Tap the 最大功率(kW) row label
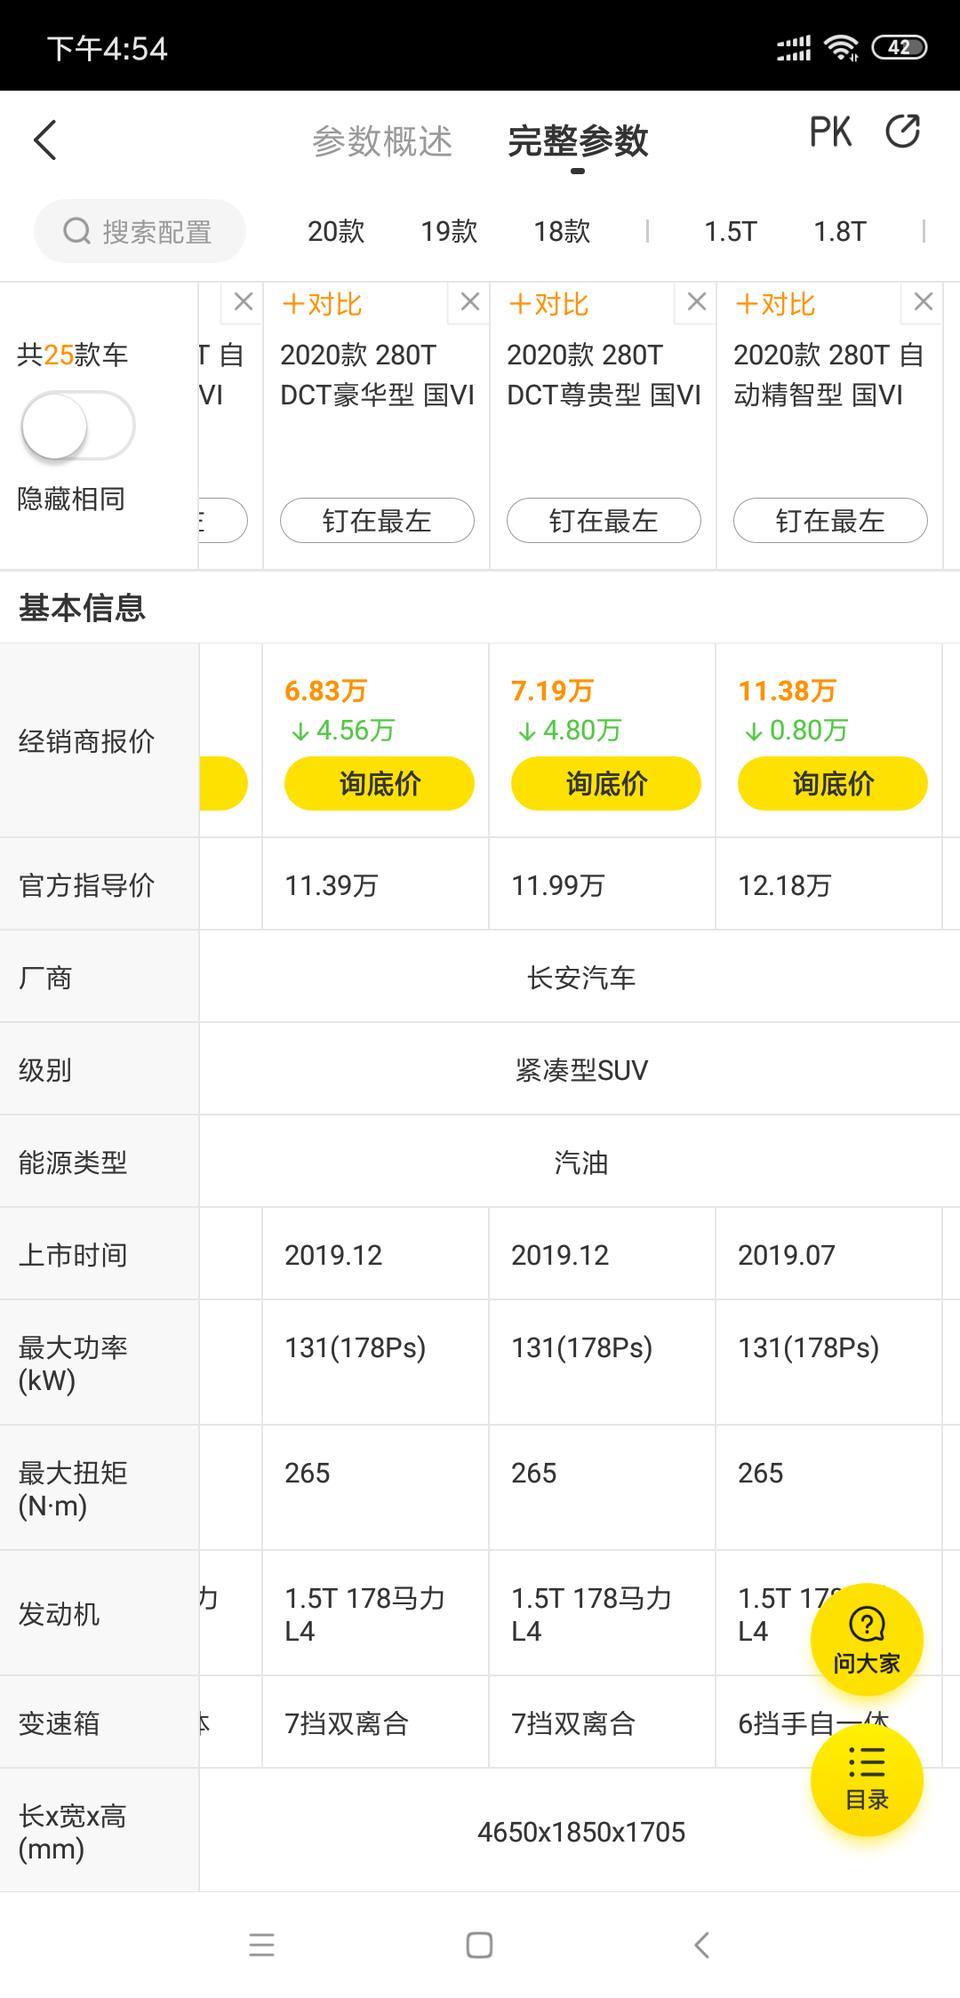The width and height of the screenshot is (960, 1998). pos(72,1363)
